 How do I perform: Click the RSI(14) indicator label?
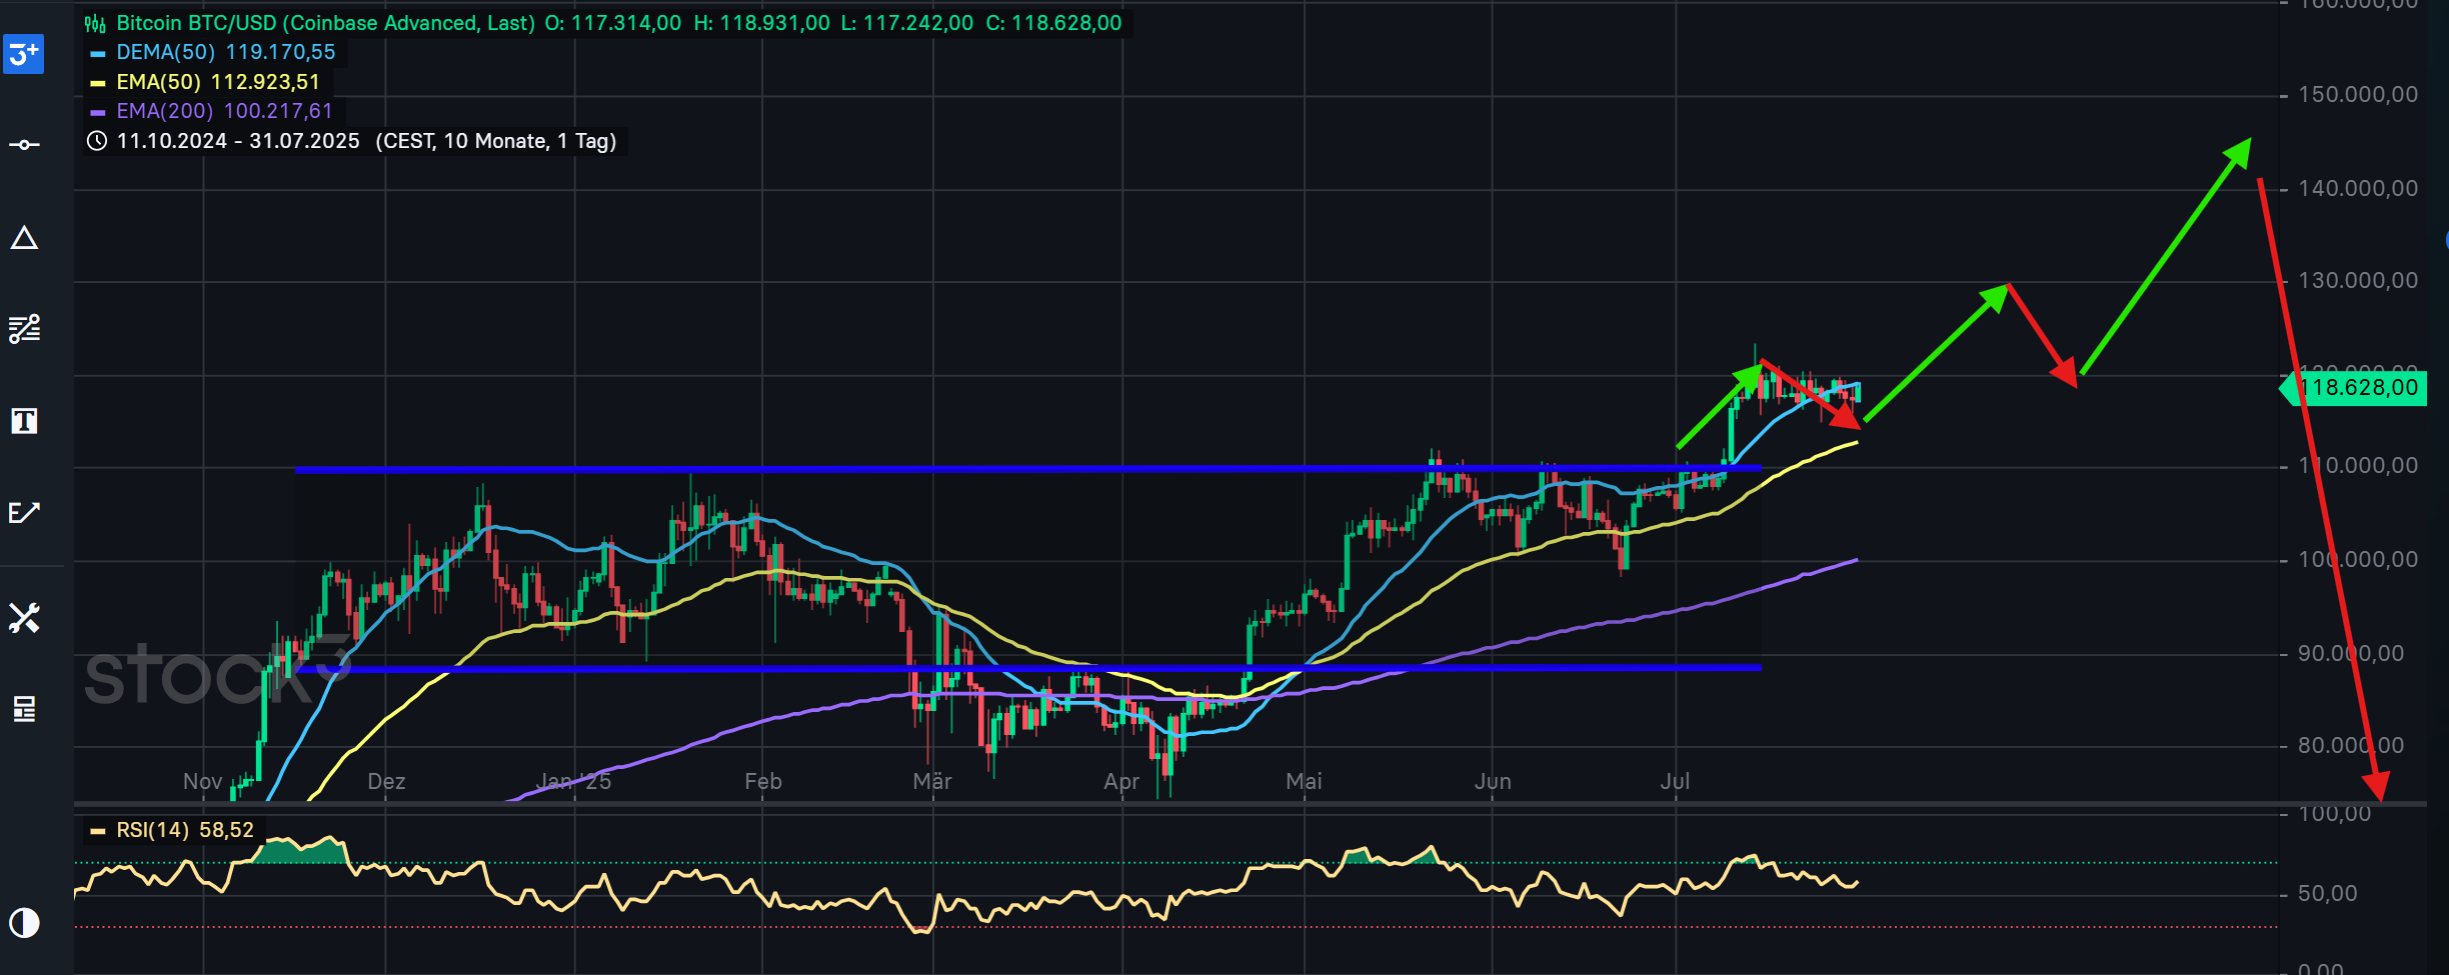coord(152,830)
